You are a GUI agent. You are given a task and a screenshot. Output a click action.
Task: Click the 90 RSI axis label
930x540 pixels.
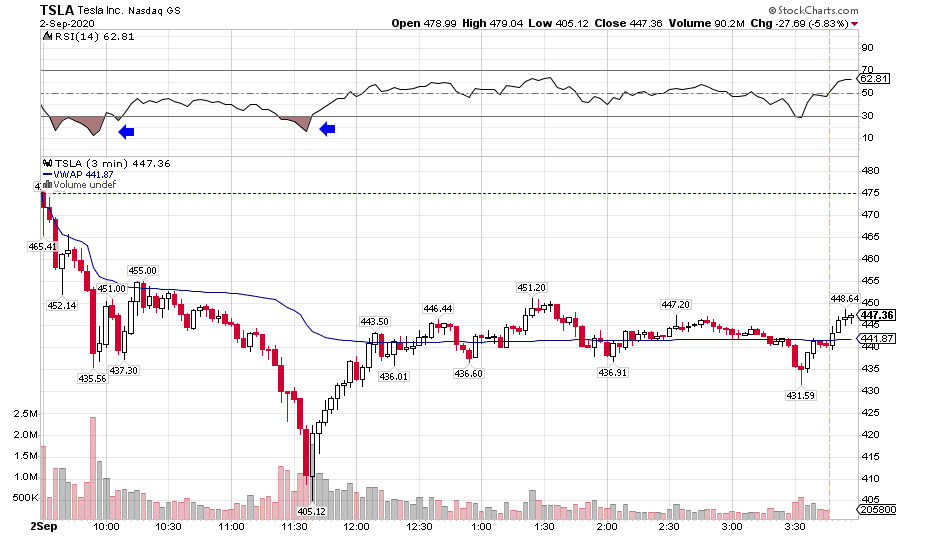tap(867, 48)
